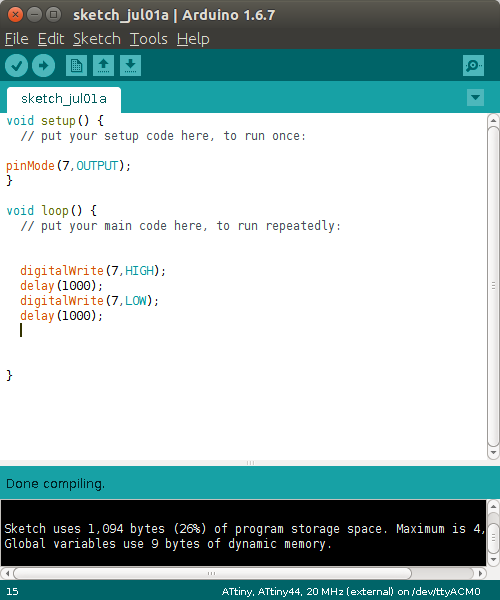500x600 pixels.
Task: Click the console horizontal scrollbar thumb
Action: pyautogui.click(x=212, y=573)
